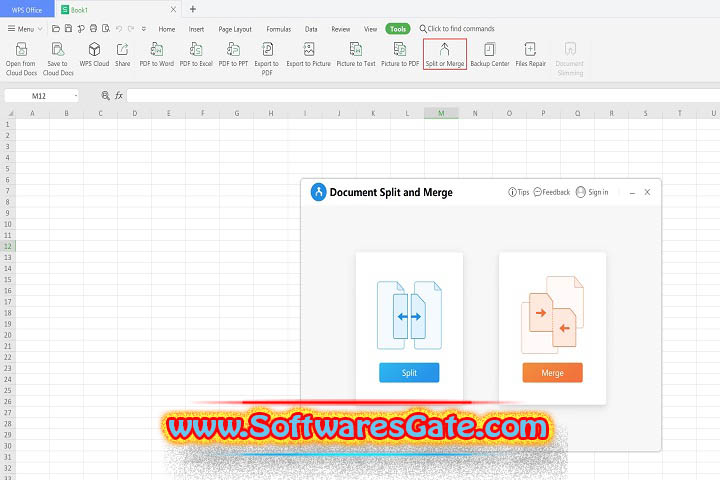Image resolution: width=720 pixels, height=480 pixels.
Task: Click the Select All corner of the sheet
Action: tap(8, 113)
